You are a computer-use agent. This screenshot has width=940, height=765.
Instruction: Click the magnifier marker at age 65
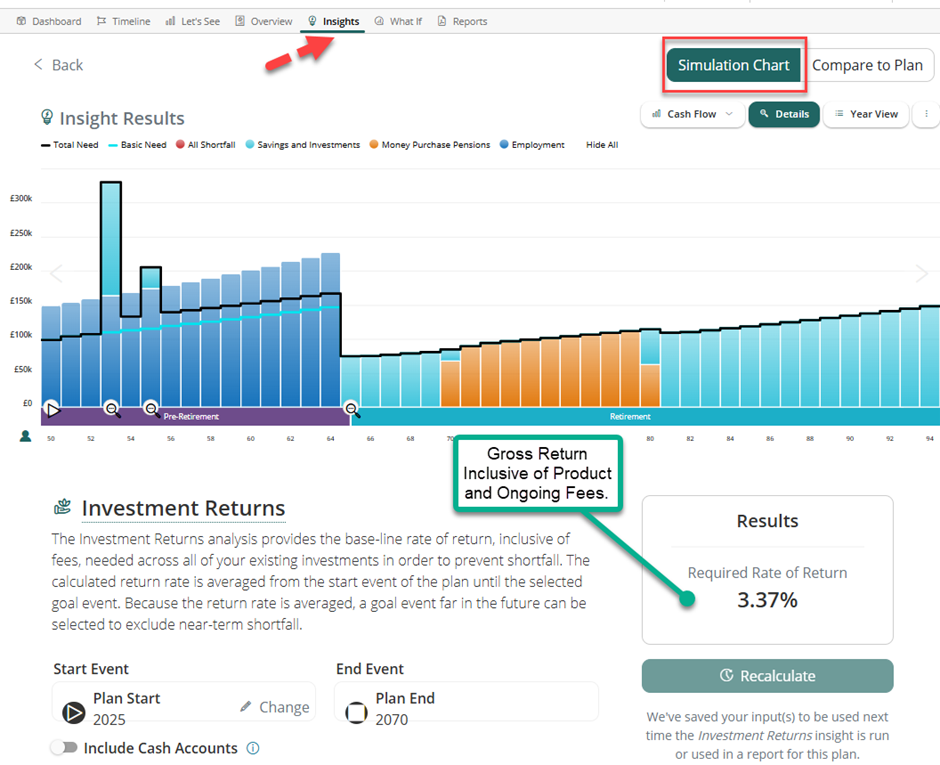[x=352, y=409]
